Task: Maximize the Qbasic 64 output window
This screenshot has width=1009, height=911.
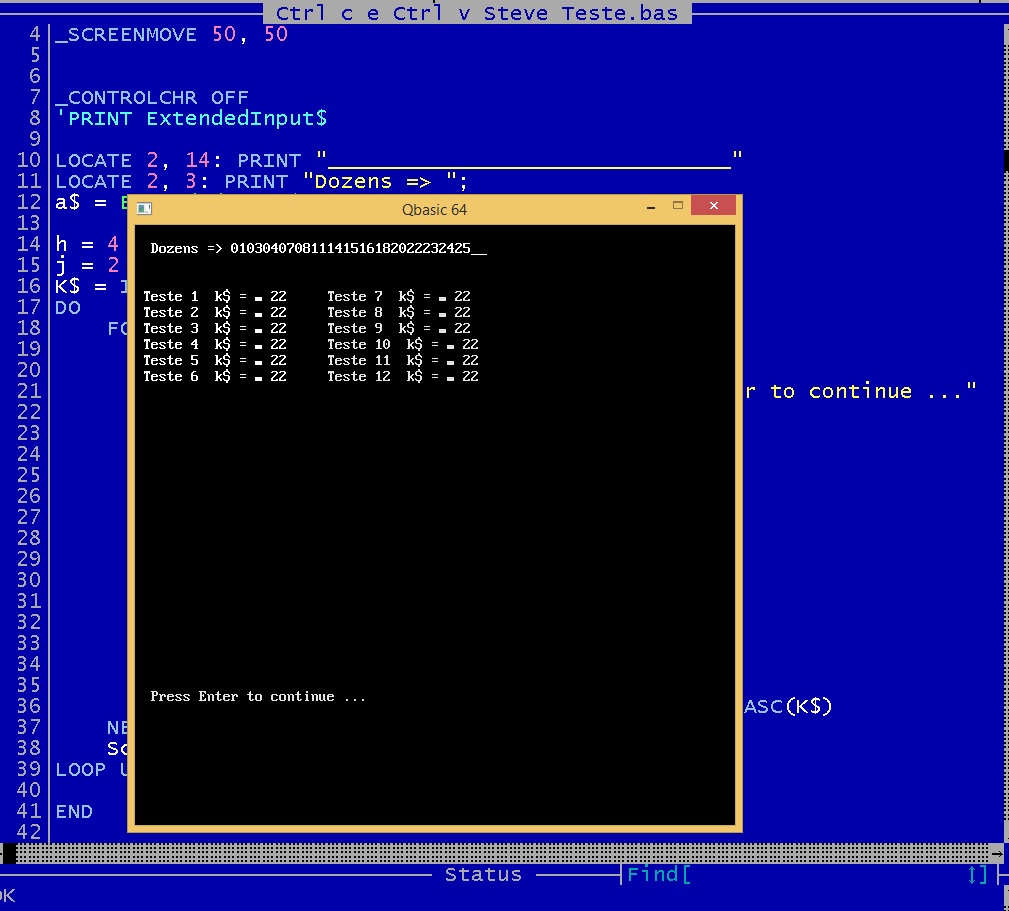Action: coord(677,206)
